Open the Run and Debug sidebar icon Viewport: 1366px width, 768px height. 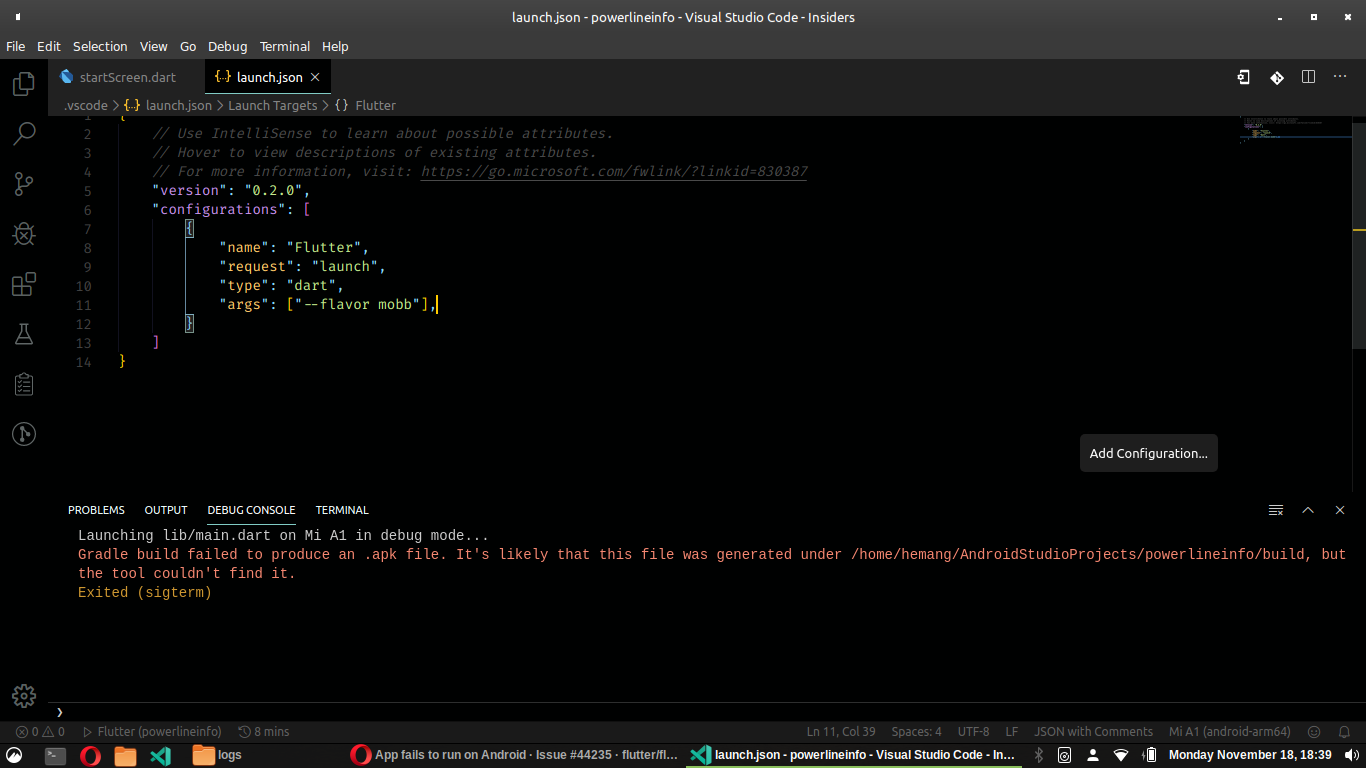tap(24, 233)
